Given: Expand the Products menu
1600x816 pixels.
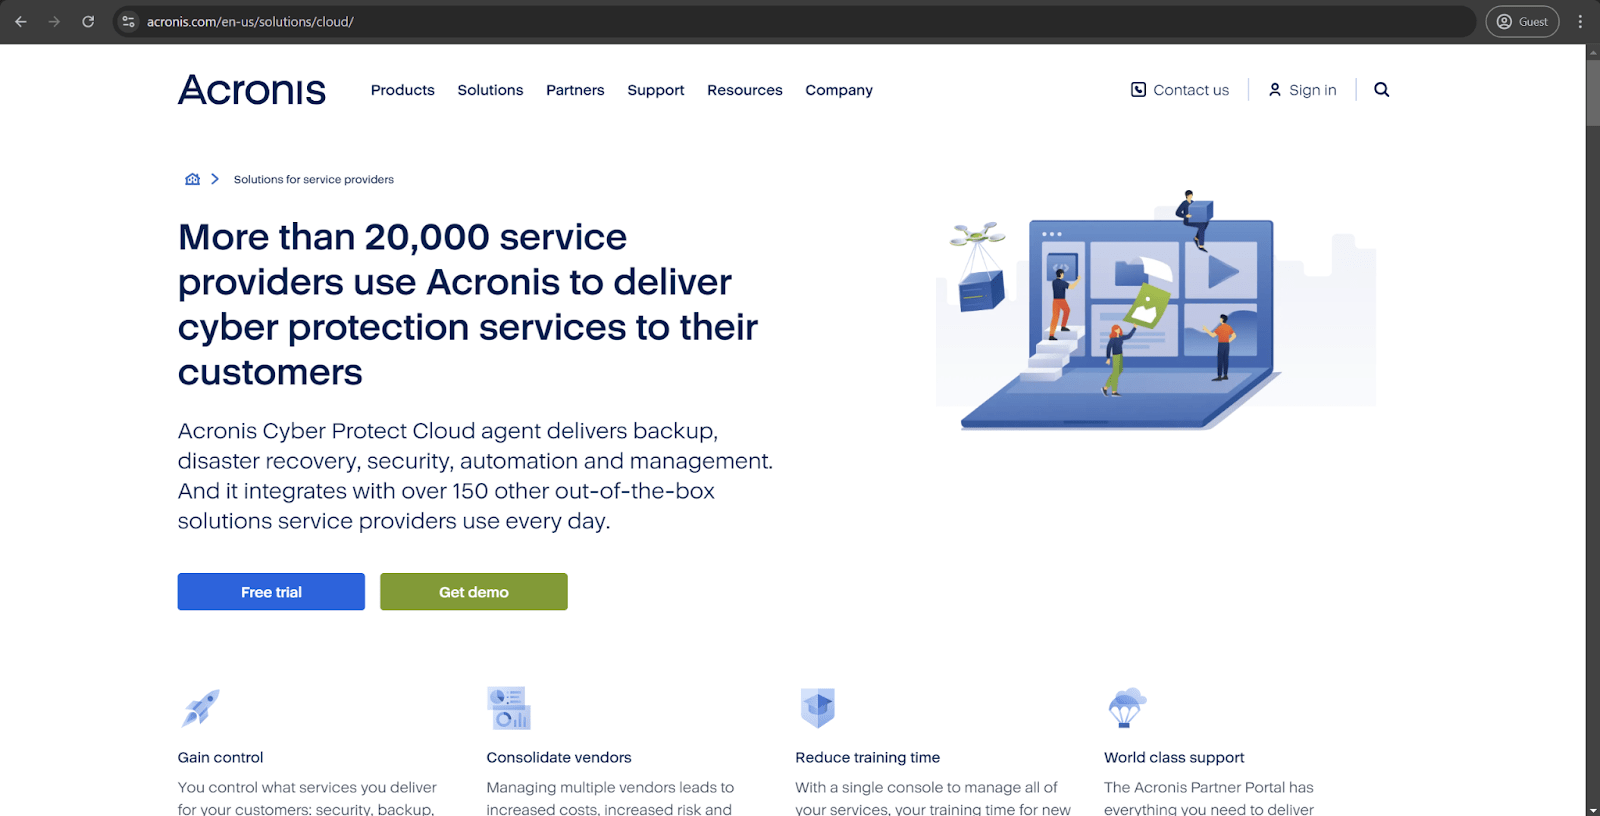Looking at the screenshot, I should click(402, 90).
